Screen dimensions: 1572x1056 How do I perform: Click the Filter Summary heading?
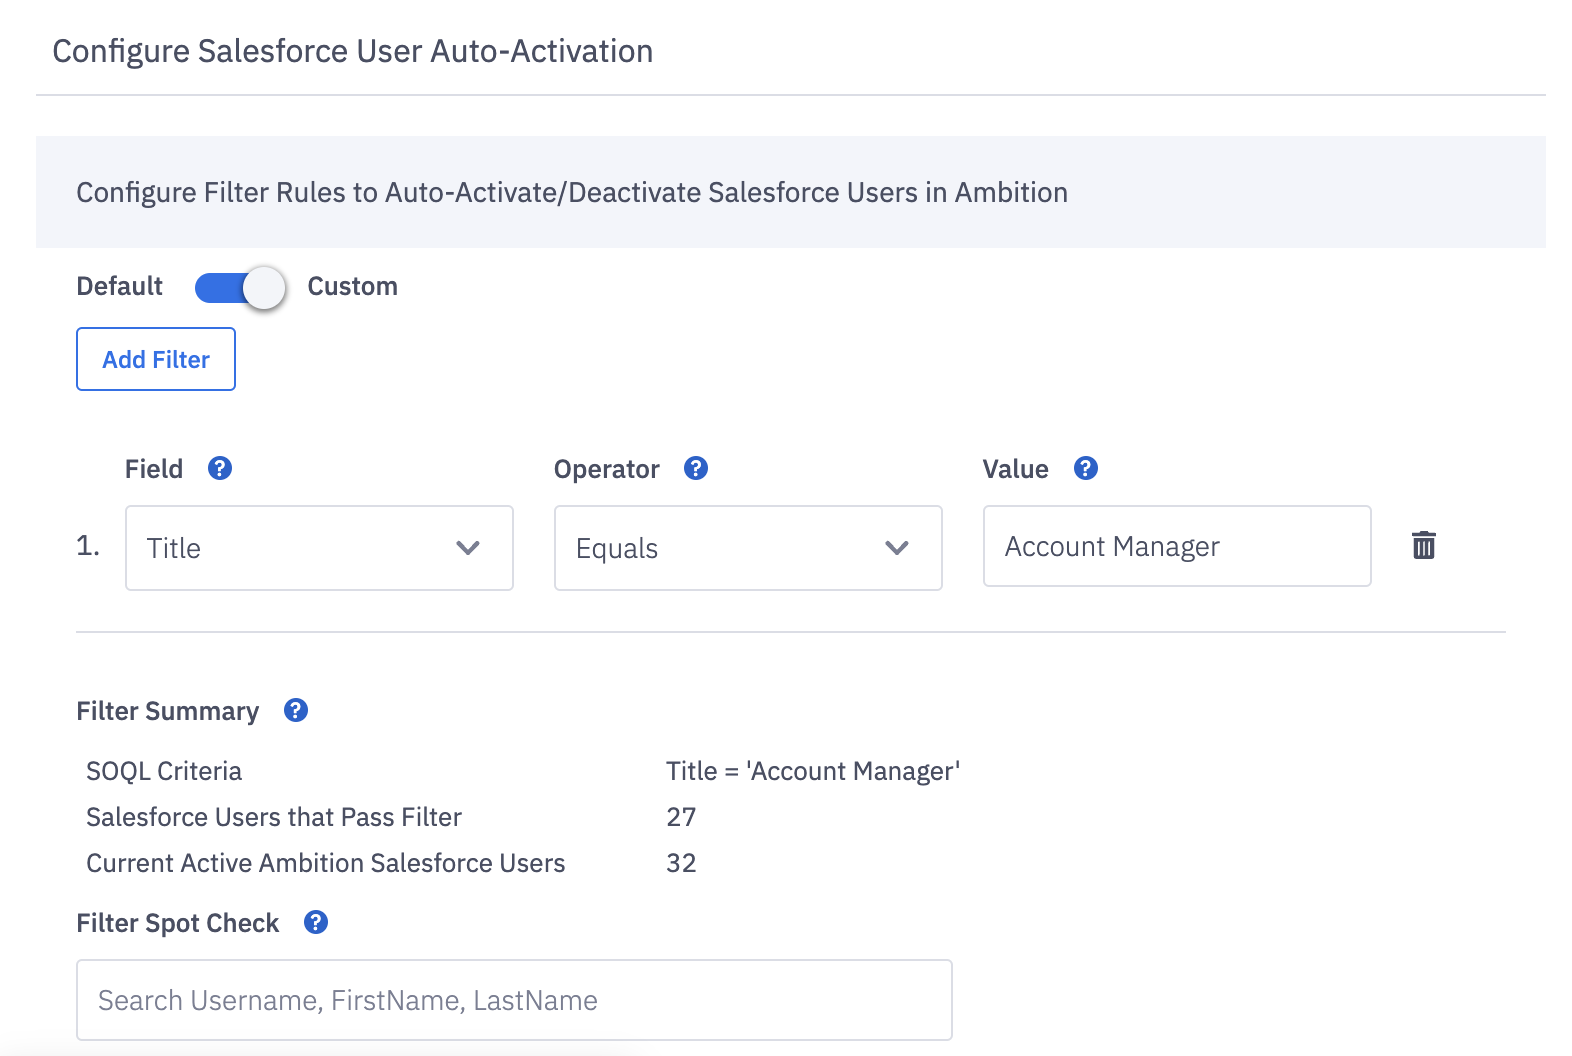tap(167, 711)
